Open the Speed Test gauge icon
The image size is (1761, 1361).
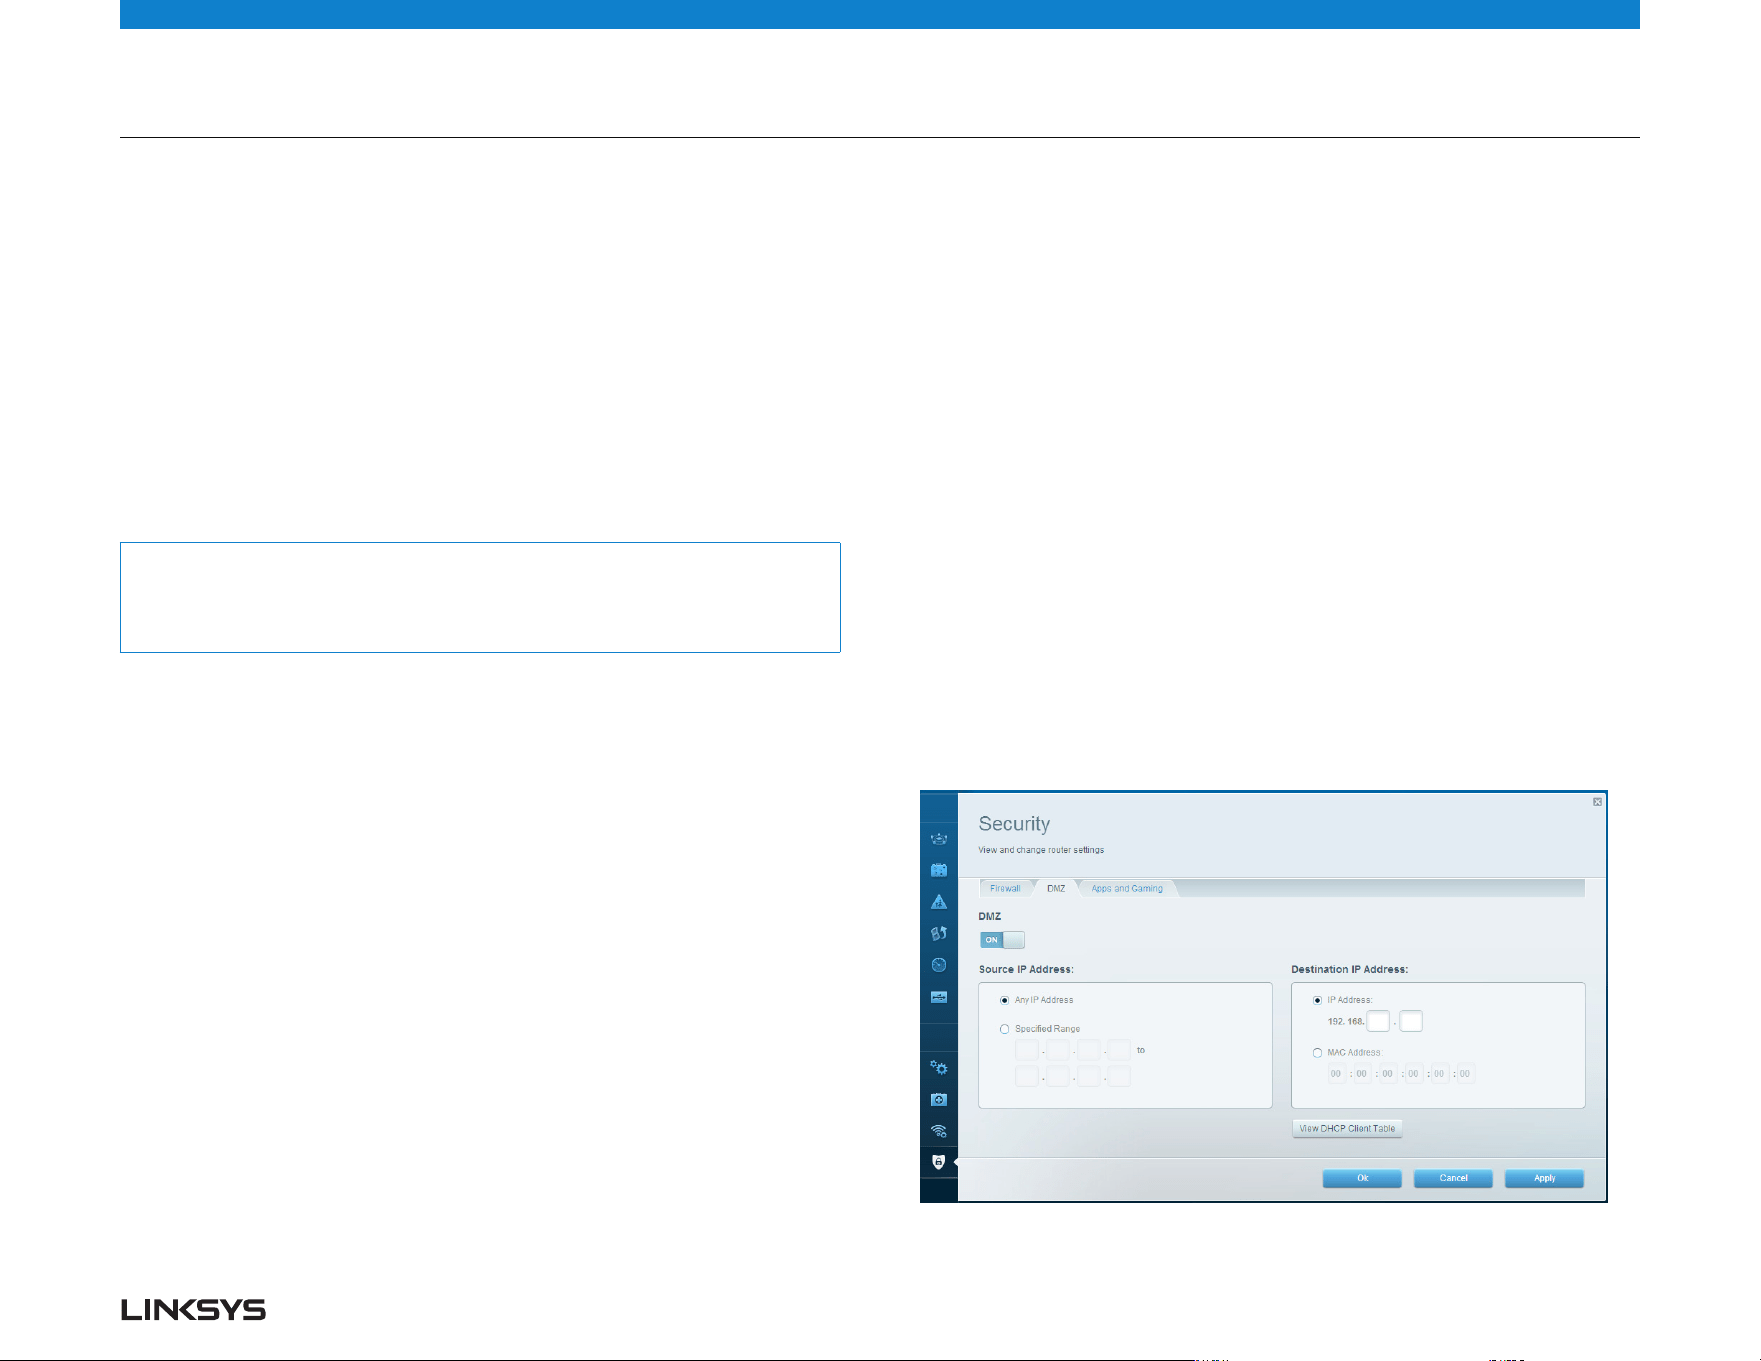938,965
